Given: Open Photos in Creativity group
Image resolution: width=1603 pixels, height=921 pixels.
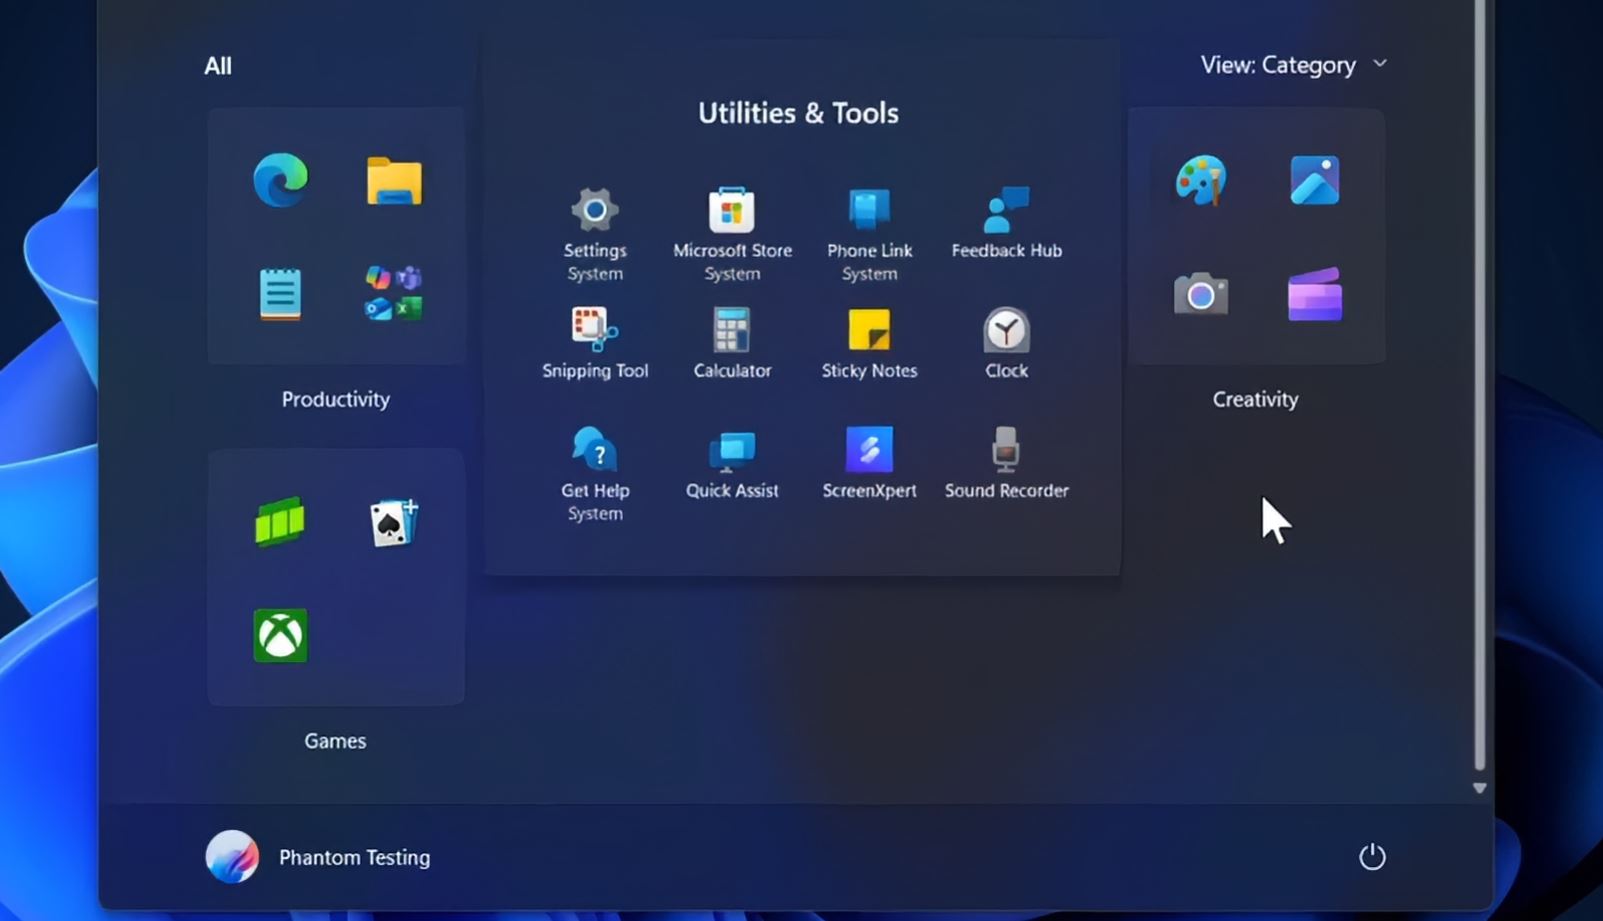Looking at the screenshot, I should [x=1314, y=181].
